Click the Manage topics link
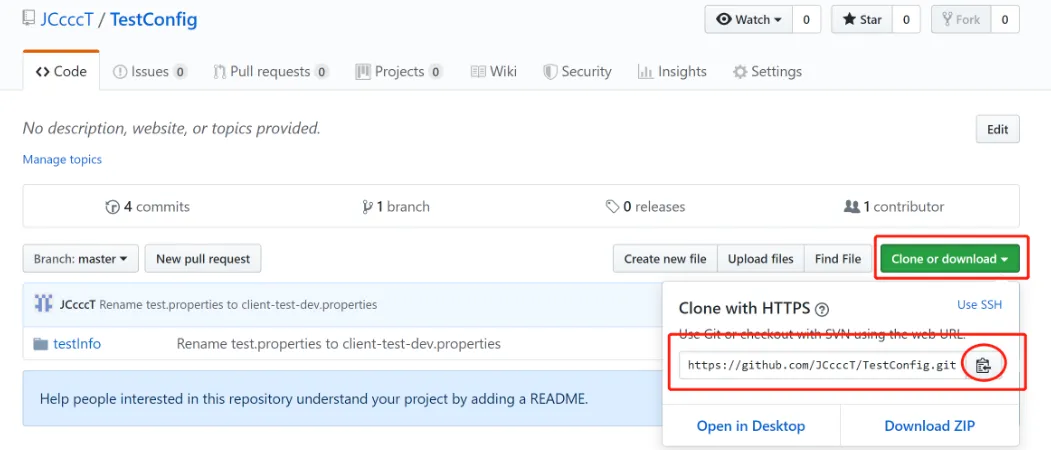1051x450 pixels. (62, 159)
